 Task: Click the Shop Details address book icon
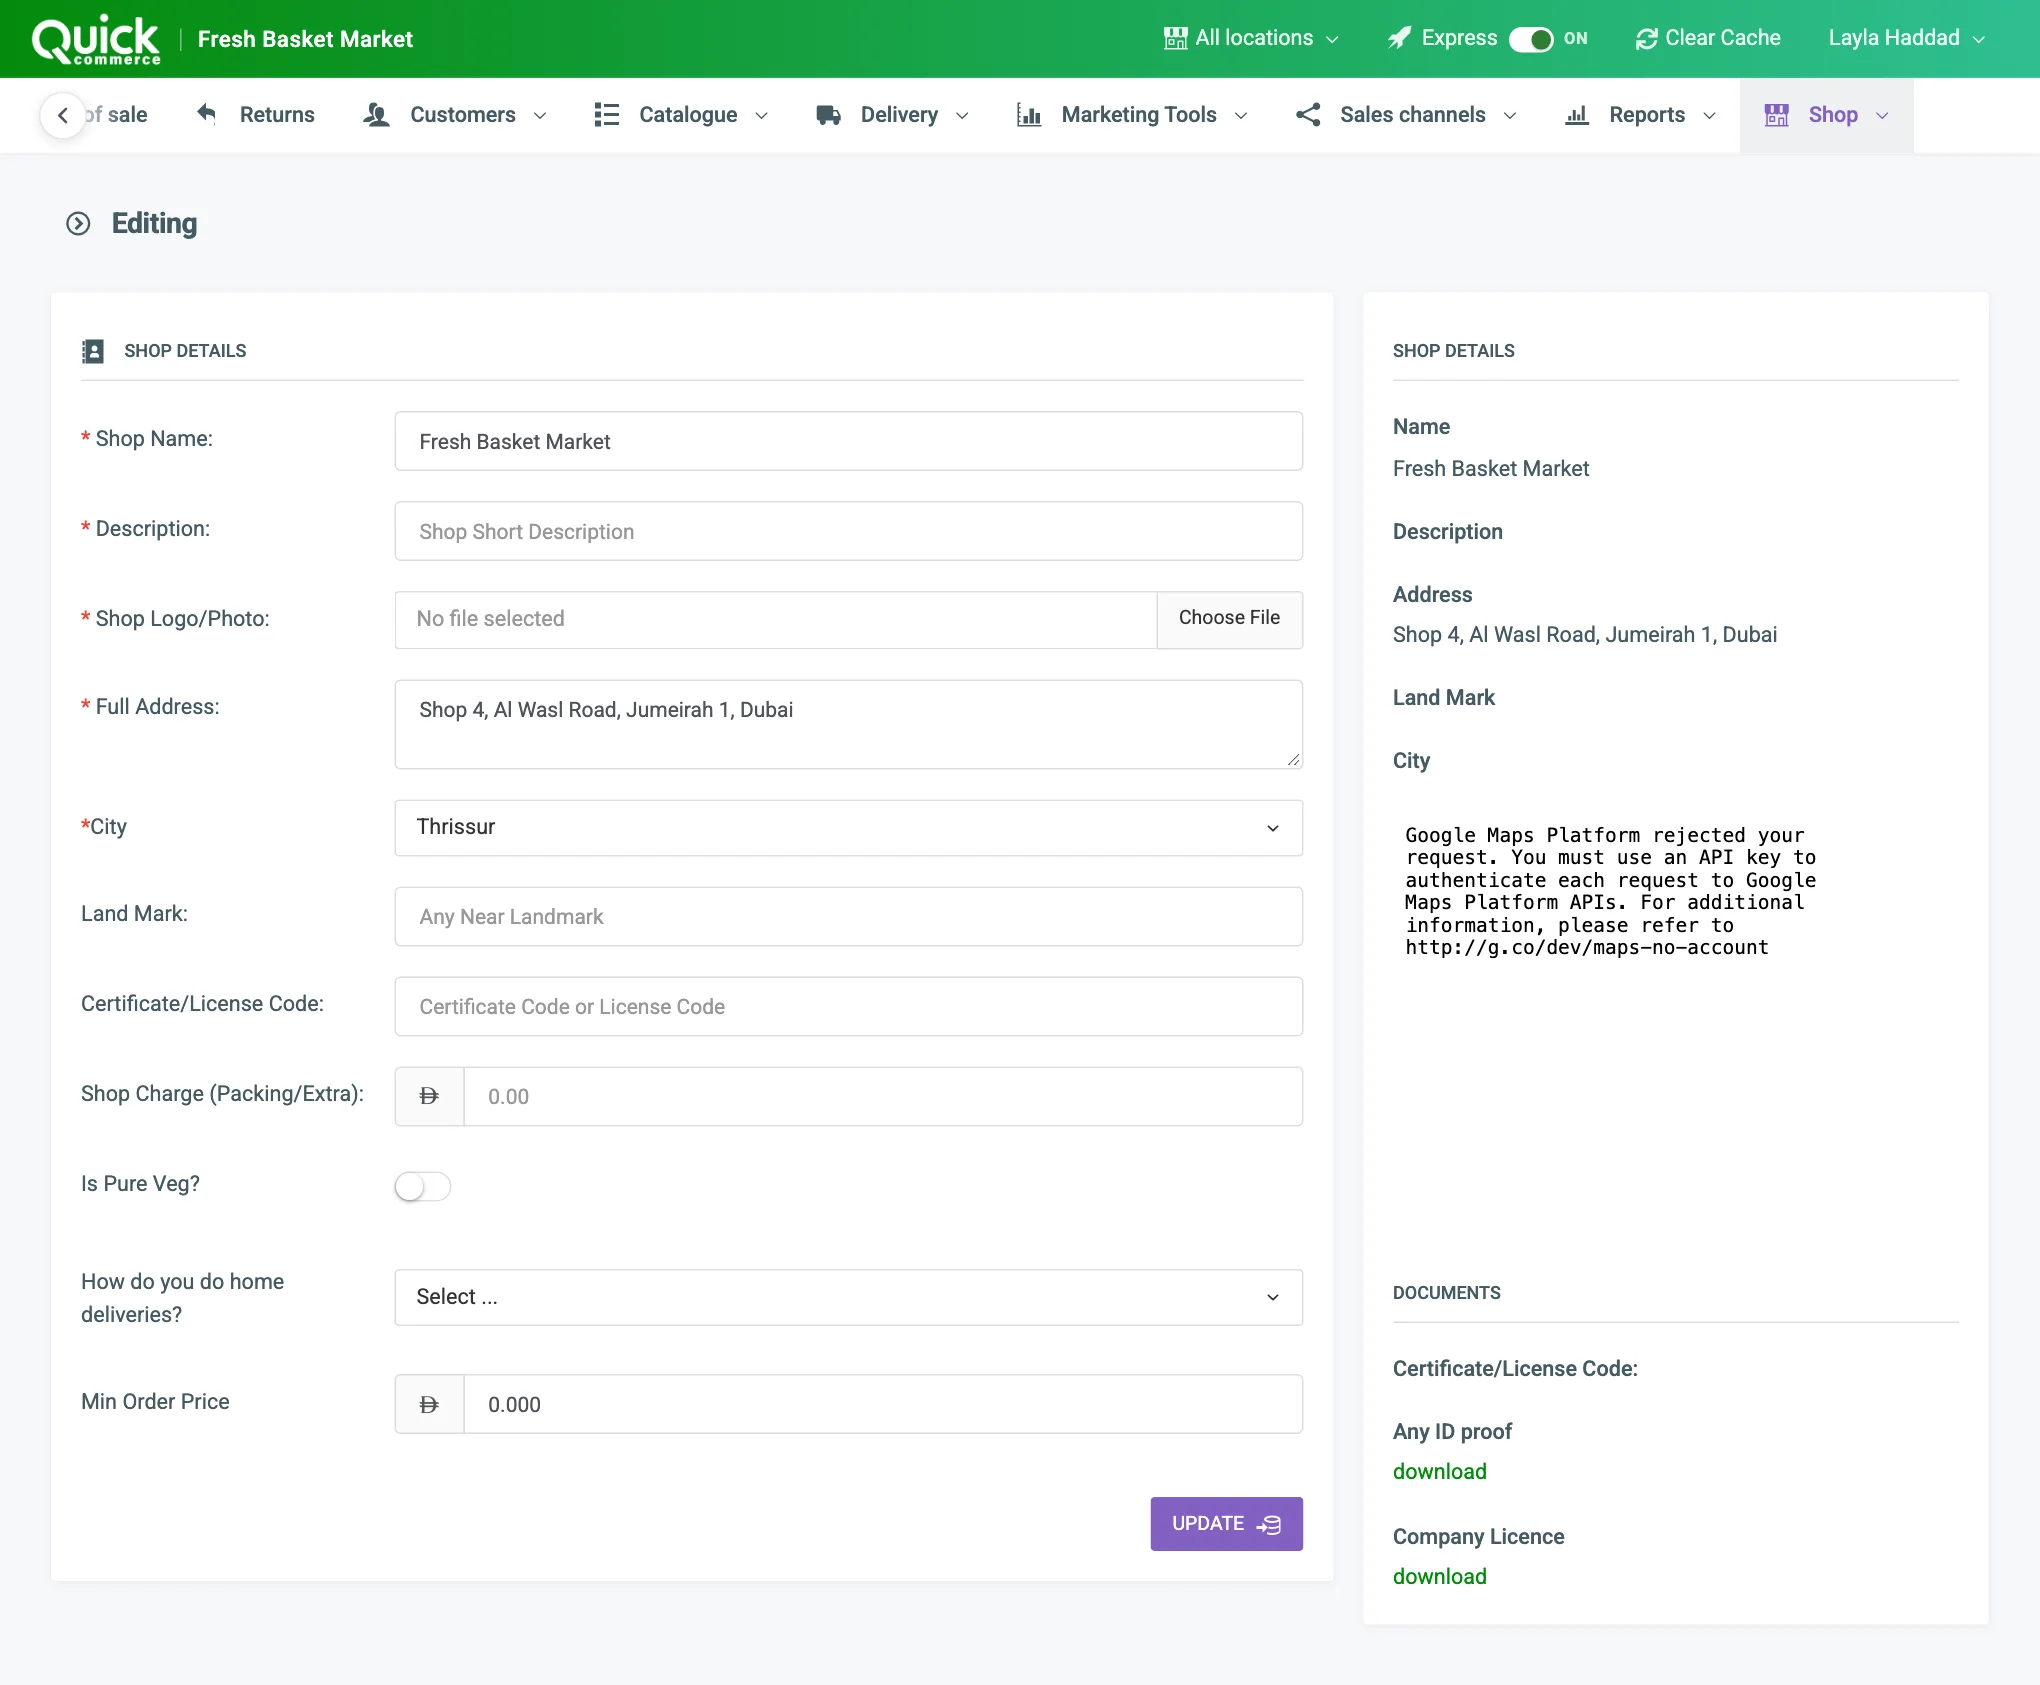point(93,351)
